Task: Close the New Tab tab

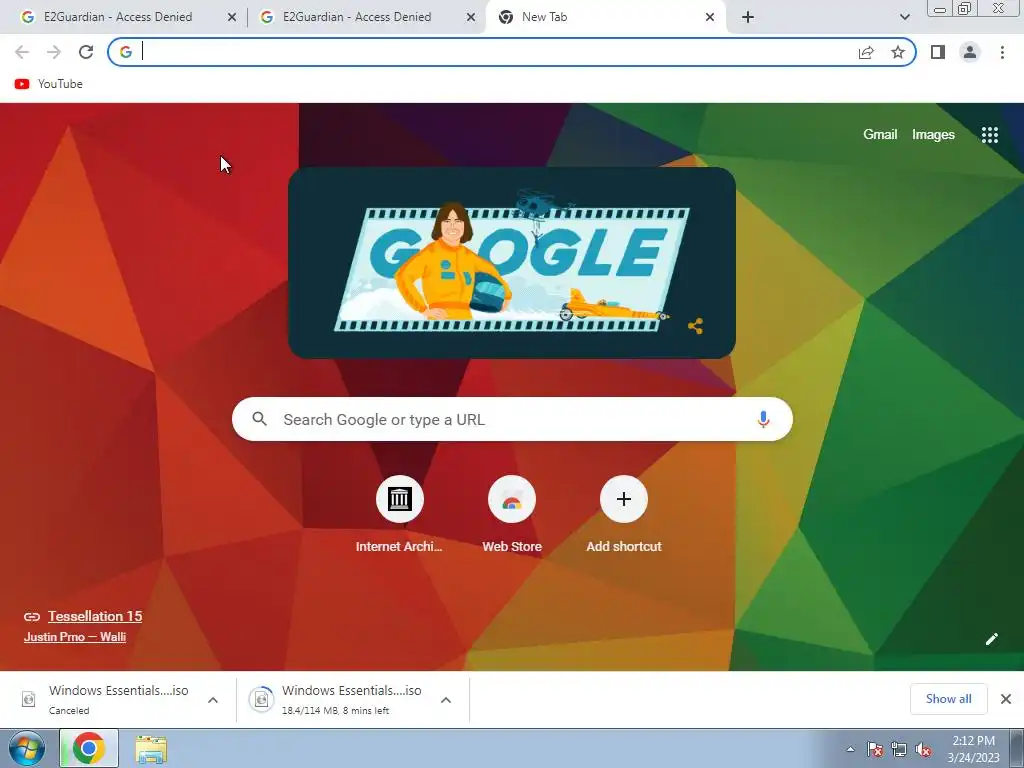Action: 710,18
